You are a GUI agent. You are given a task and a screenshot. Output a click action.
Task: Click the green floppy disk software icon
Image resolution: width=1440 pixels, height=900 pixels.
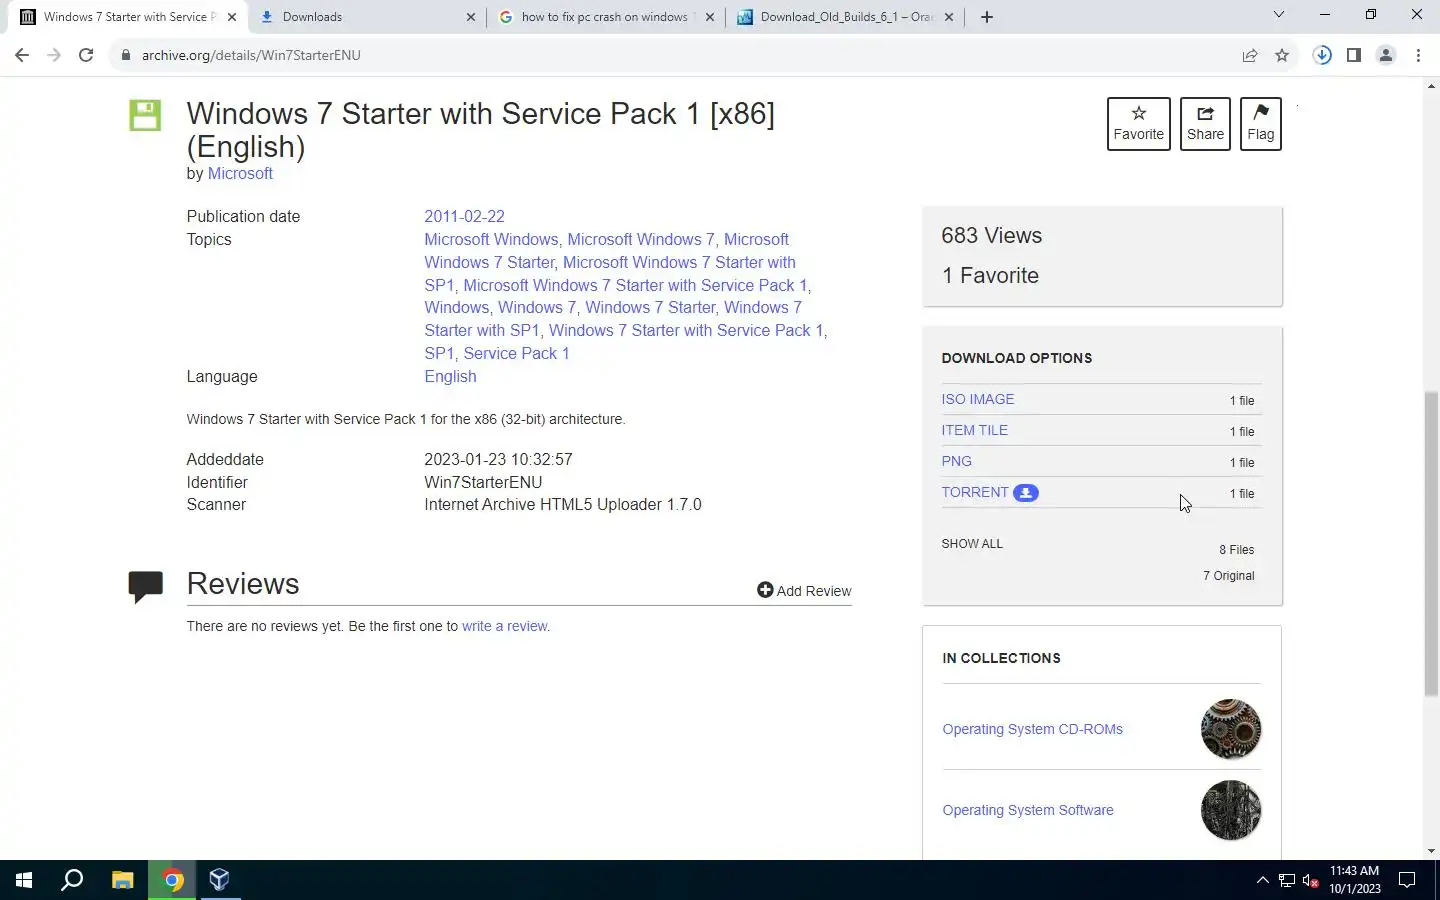(x=145, y=115)
